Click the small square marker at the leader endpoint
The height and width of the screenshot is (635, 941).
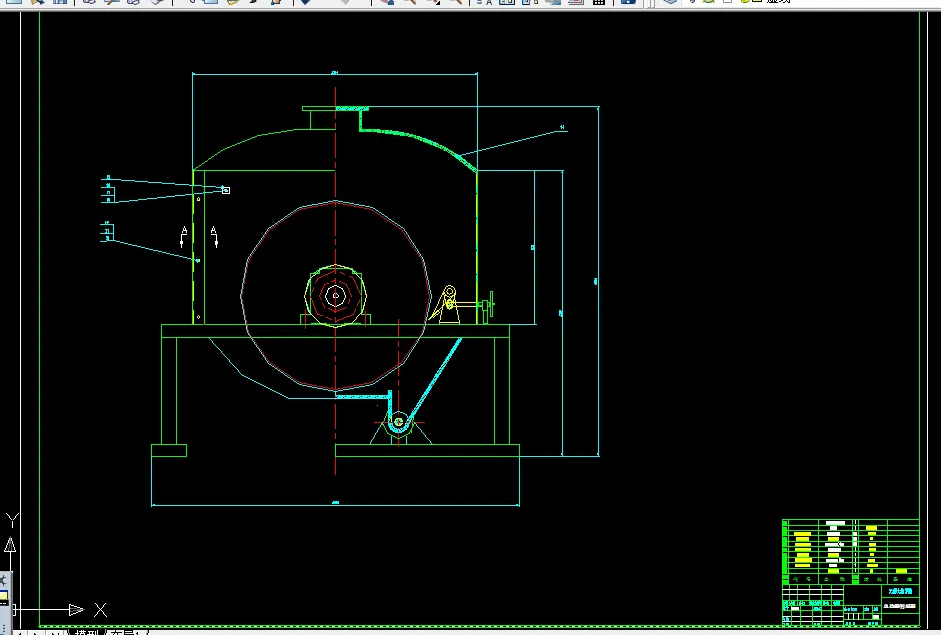coord(226,190)
